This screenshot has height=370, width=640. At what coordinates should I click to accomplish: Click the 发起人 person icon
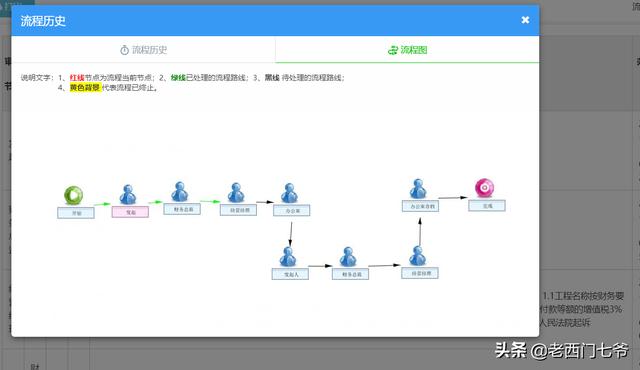288,257
